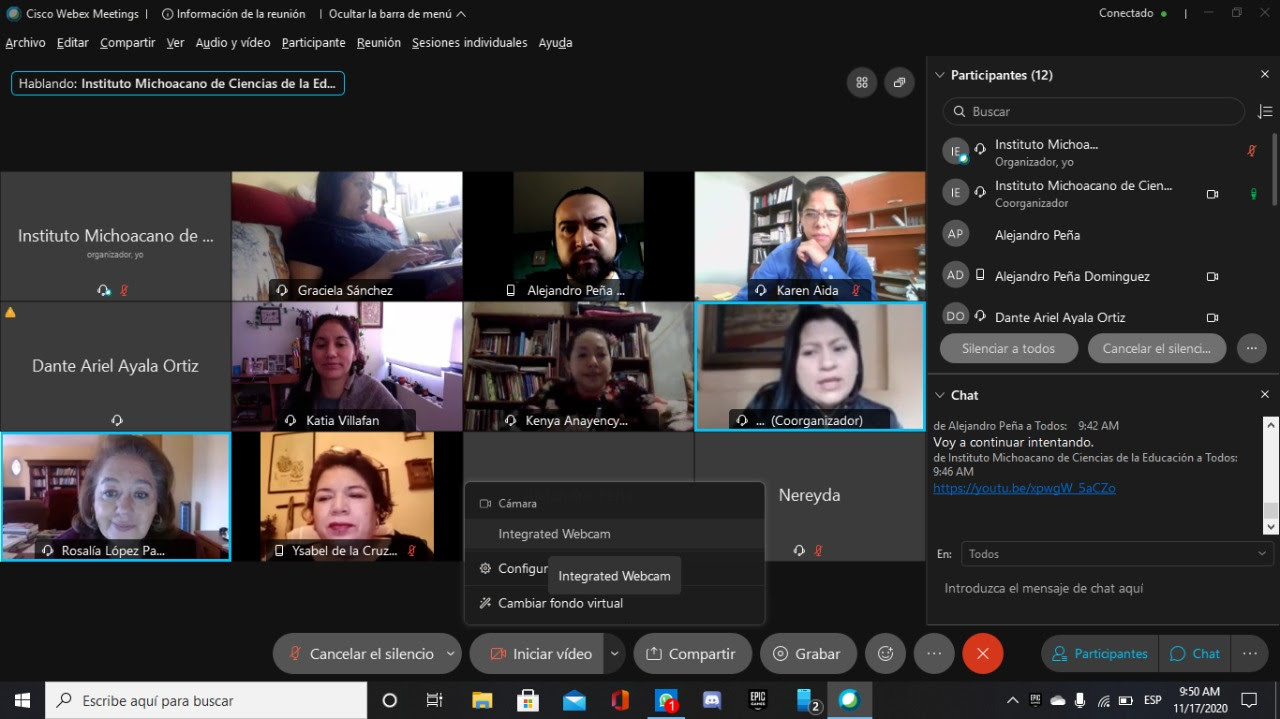Toggle green microphone of Coorganizador row
Viewport: 1280px width, 719px height.
click(1253, 194)
